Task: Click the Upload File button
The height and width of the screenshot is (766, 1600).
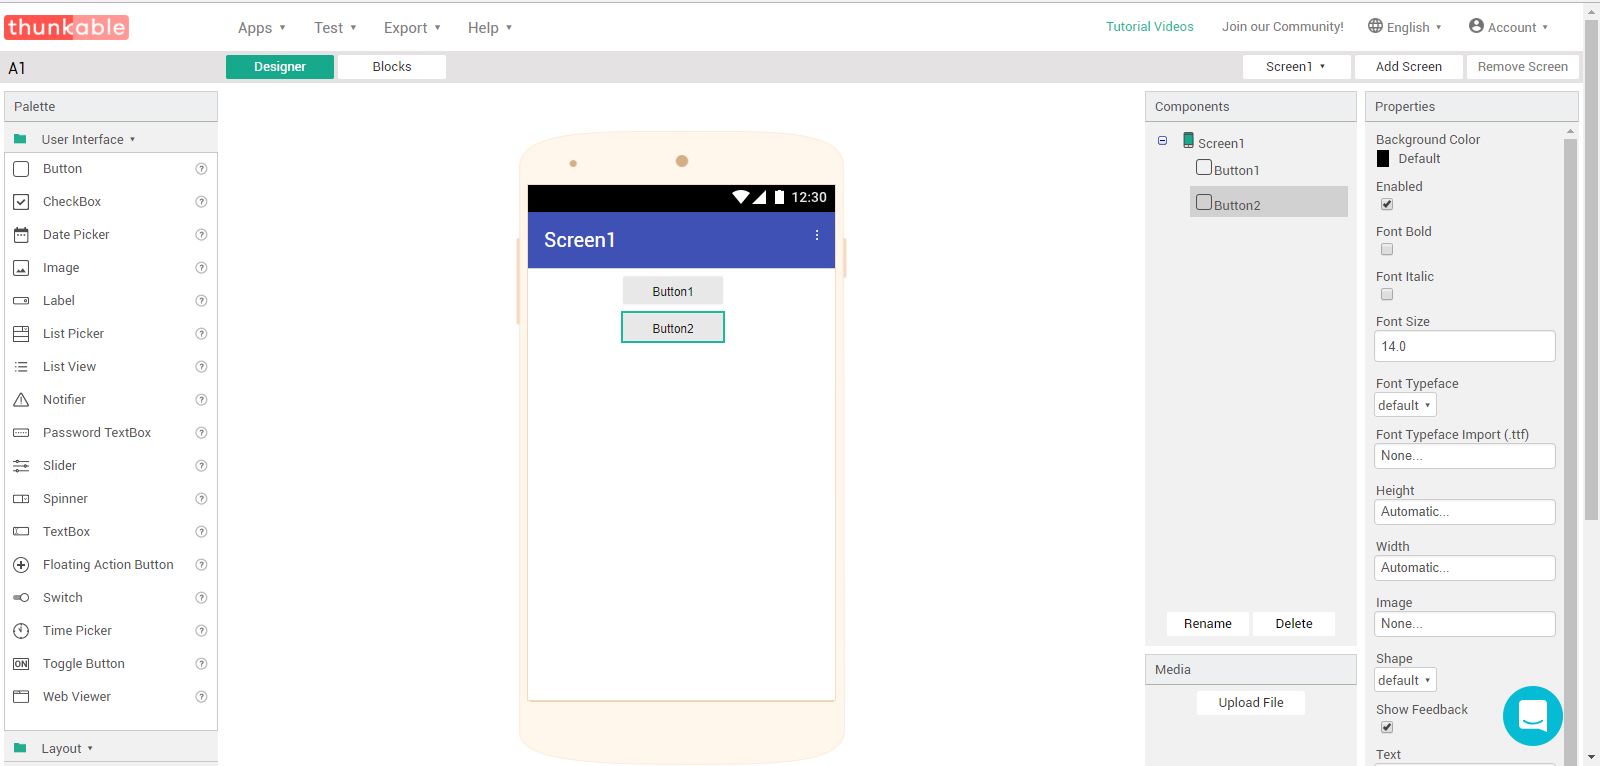Action: pos(1250,703)
